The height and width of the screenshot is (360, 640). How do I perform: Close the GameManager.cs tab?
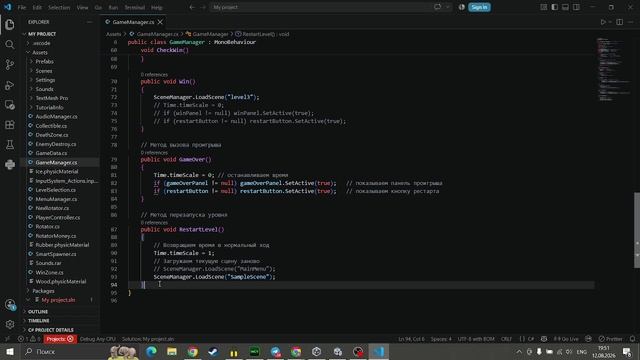(x=160, y=22)
